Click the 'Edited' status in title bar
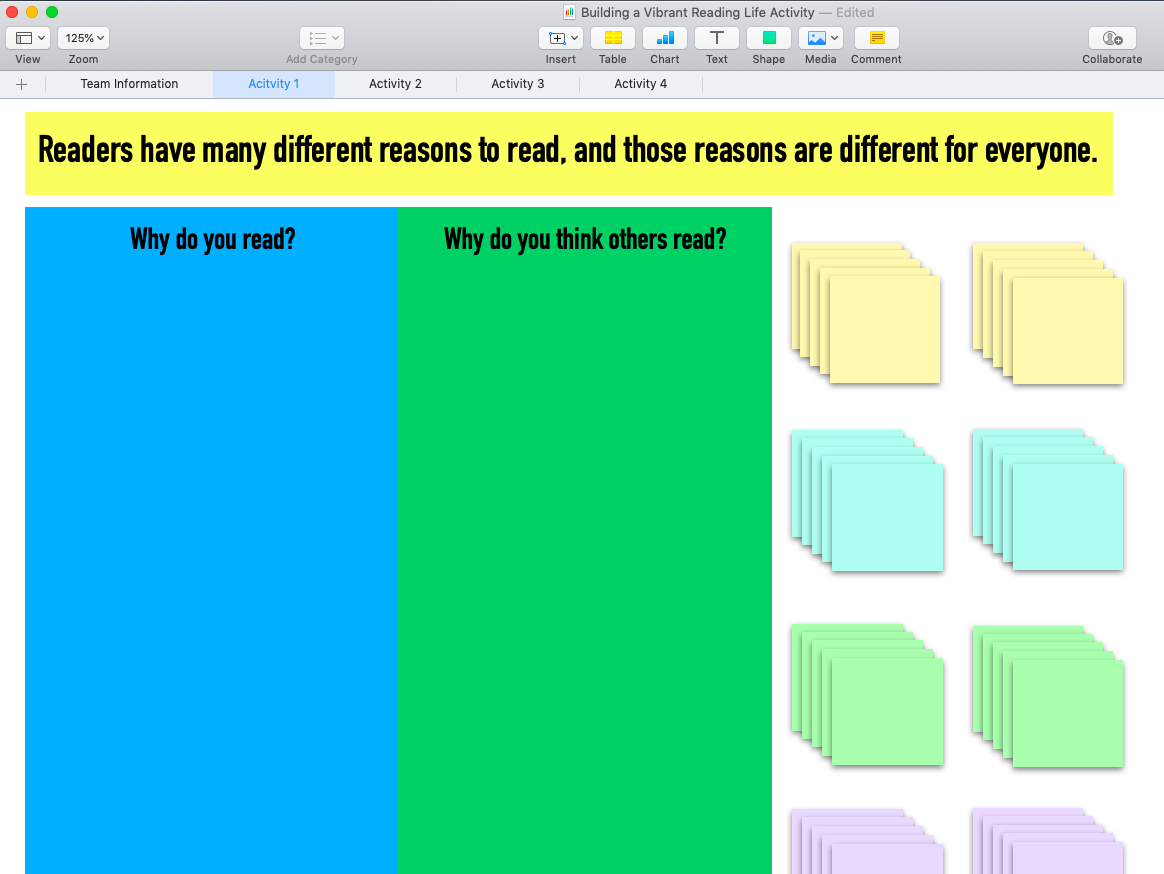The height and width of the screenshot is (874, 1164). [x=855, y=12]
